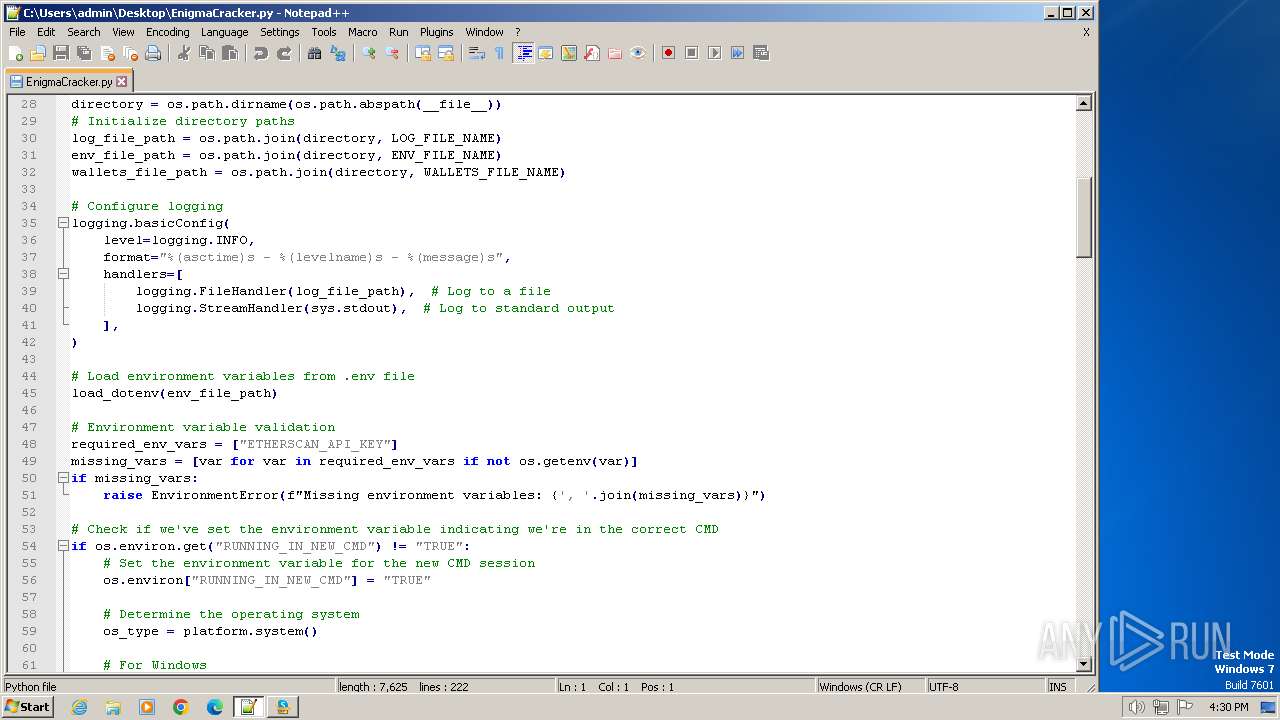1280x720 pixels.
Task: Toggle monitoring eye icon
Action: [637, 53]
